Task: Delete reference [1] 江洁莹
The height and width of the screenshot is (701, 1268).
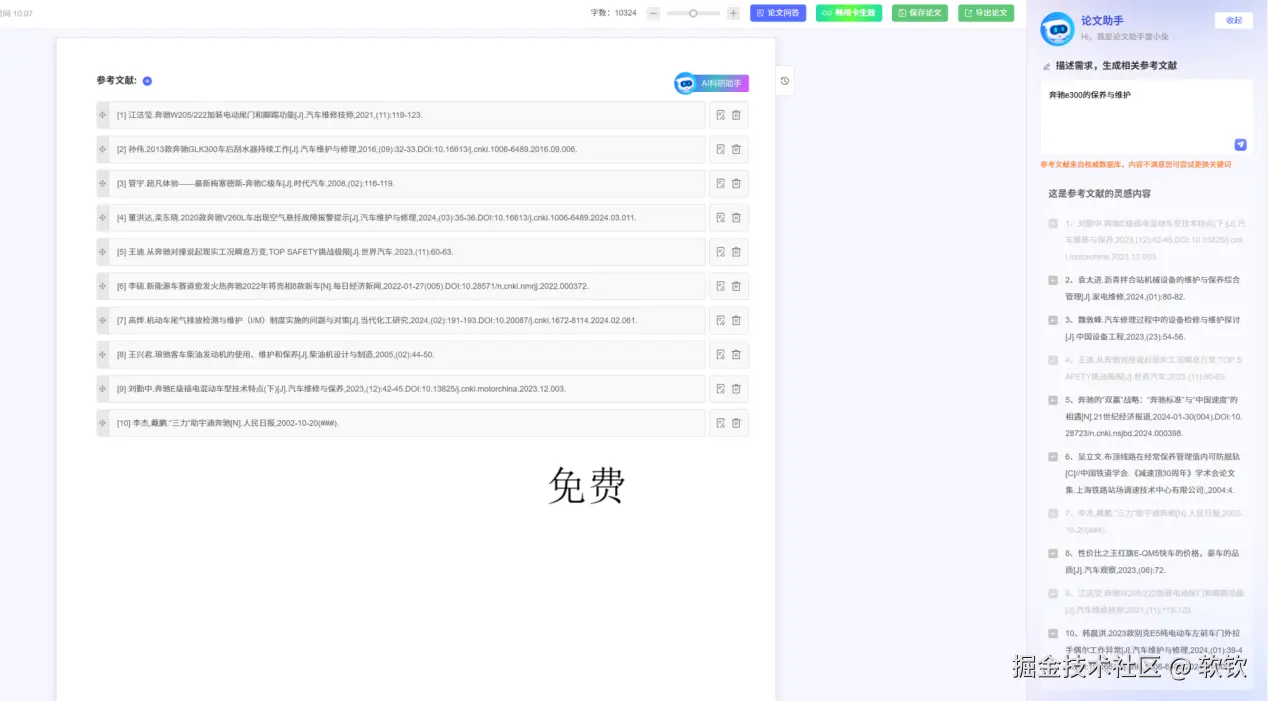Action: pyautogui.click(x=736, y=115)
